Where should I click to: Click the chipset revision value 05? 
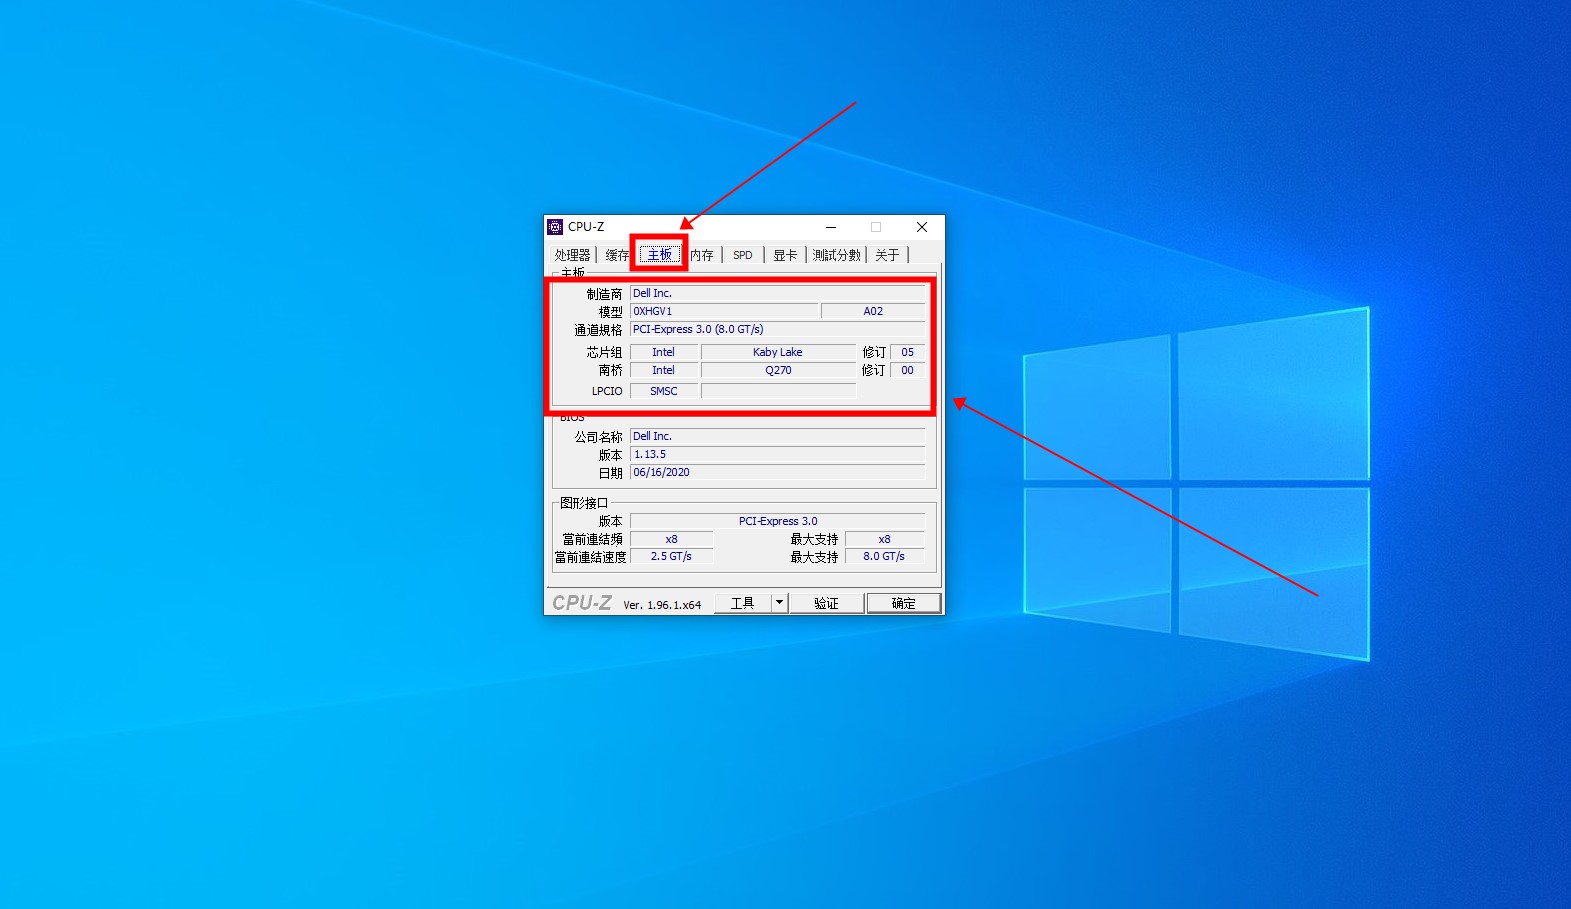[x=907, y=352]
